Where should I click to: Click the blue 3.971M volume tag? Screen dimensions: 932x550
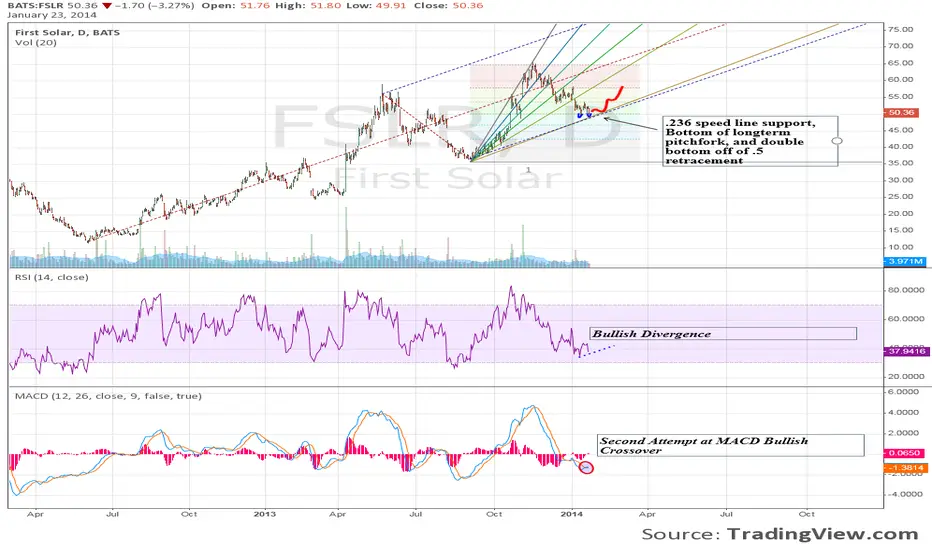pos(905,261)
